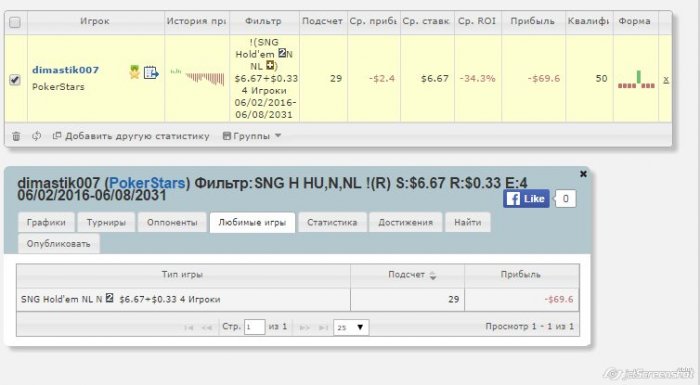Click 'Добавить другую статистику' link
700x385 pixels.
click(131, 136)
